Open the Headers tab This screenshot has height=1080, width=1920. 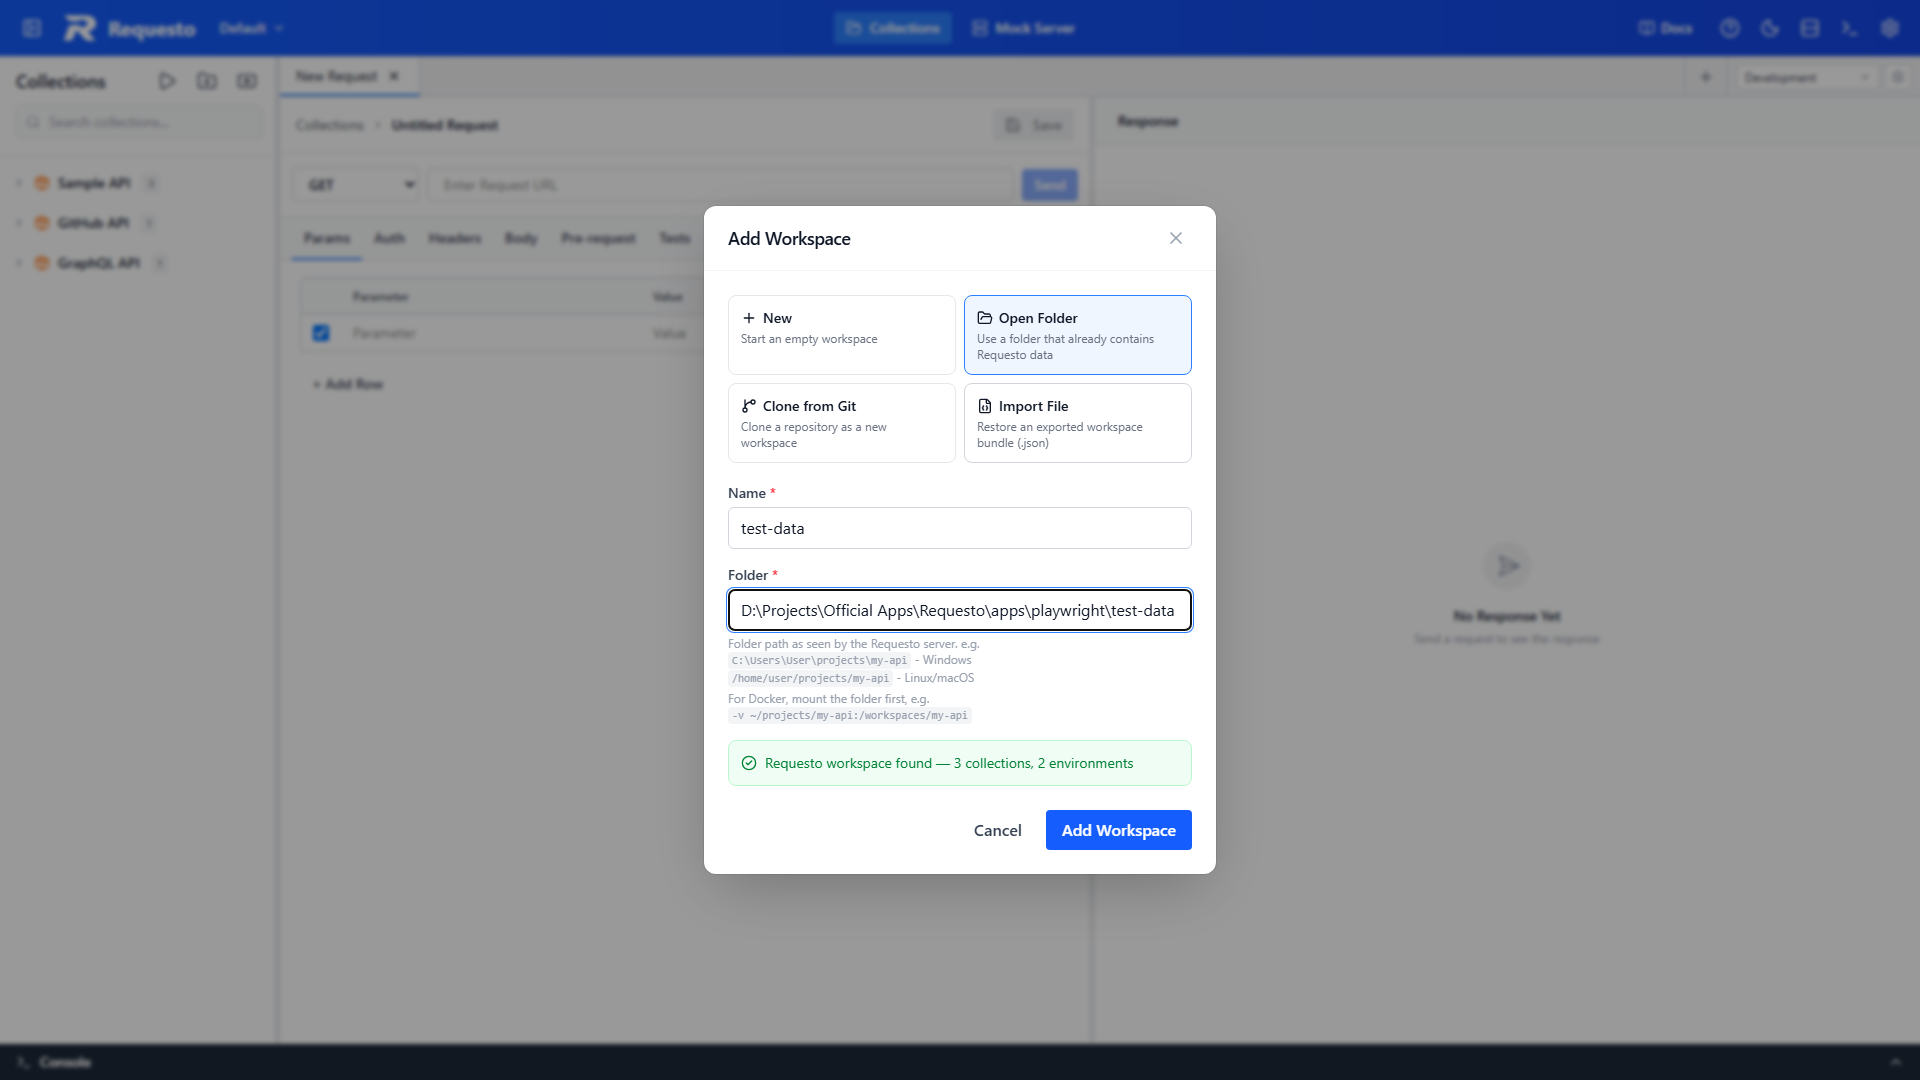pos(455,238)
